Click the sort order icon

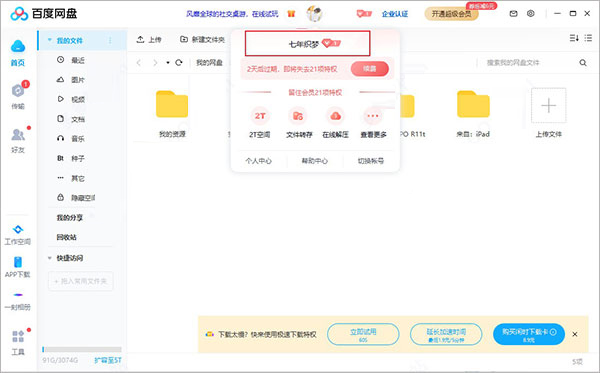point(574,38)
